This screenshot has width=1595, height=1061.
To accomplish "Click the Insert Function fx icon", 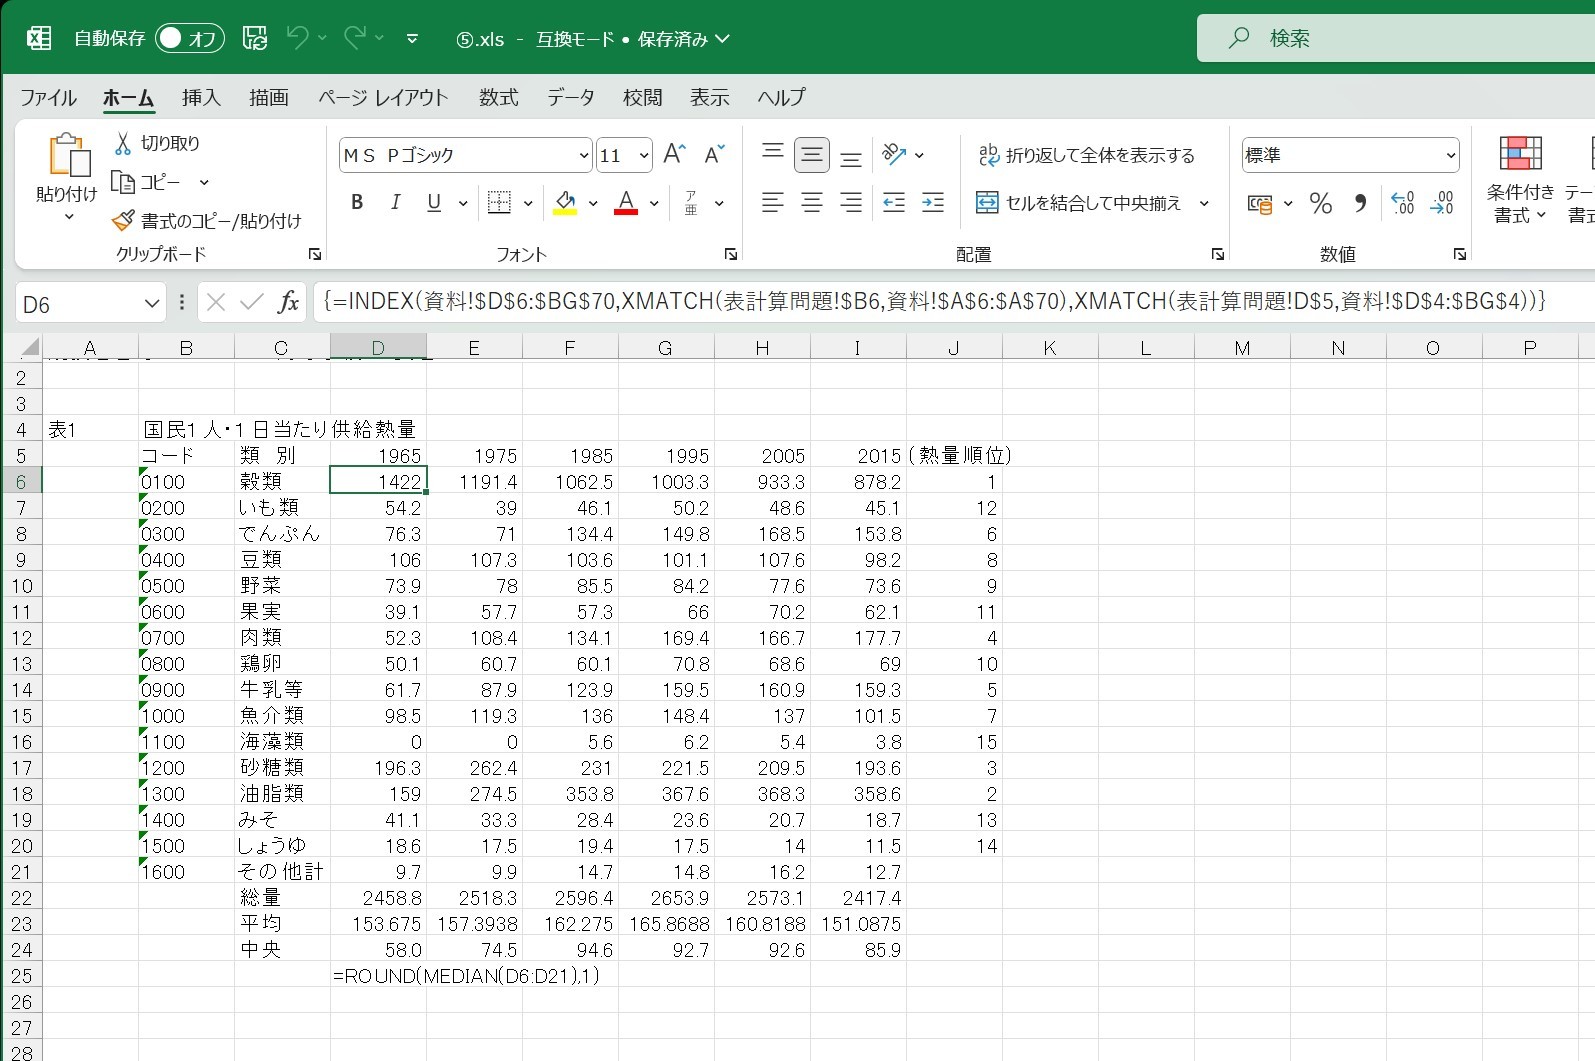I will (x=288, y=302).
